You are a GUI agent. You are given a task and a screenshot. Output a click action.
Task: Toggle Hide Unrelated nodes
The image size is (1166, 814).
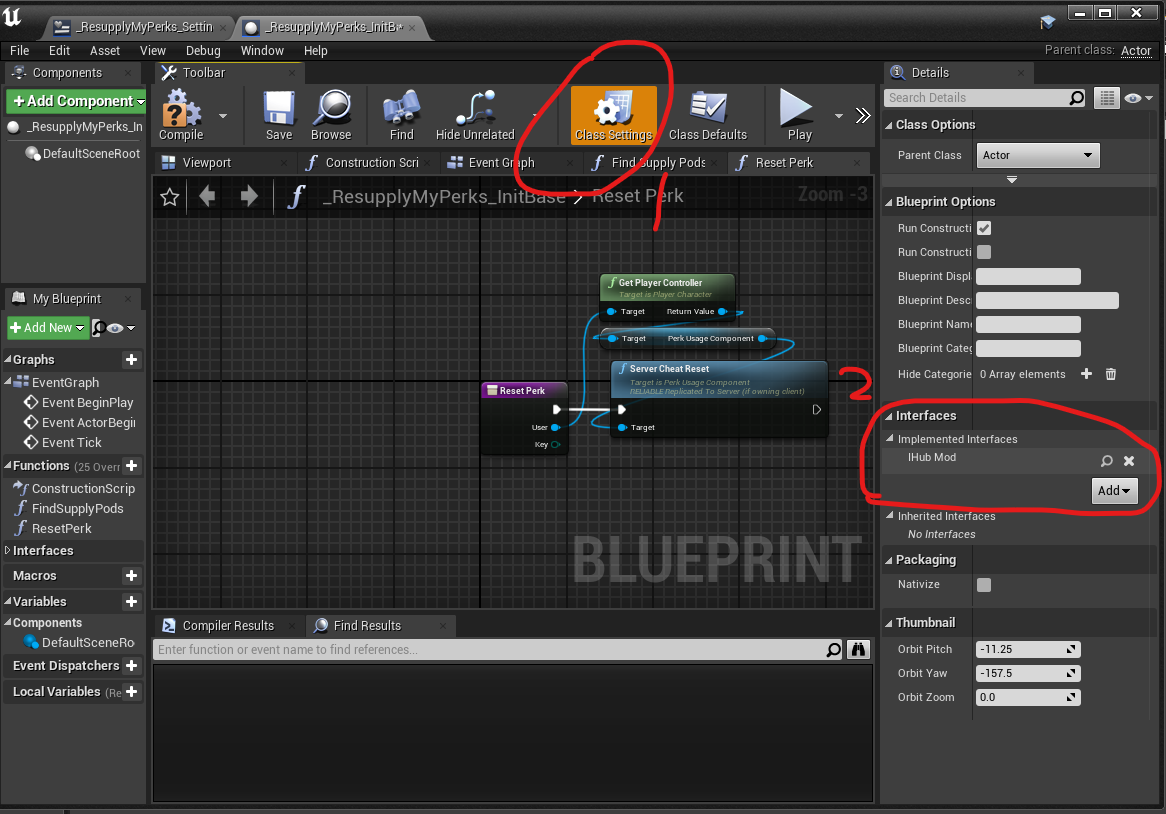click(475, 115)
